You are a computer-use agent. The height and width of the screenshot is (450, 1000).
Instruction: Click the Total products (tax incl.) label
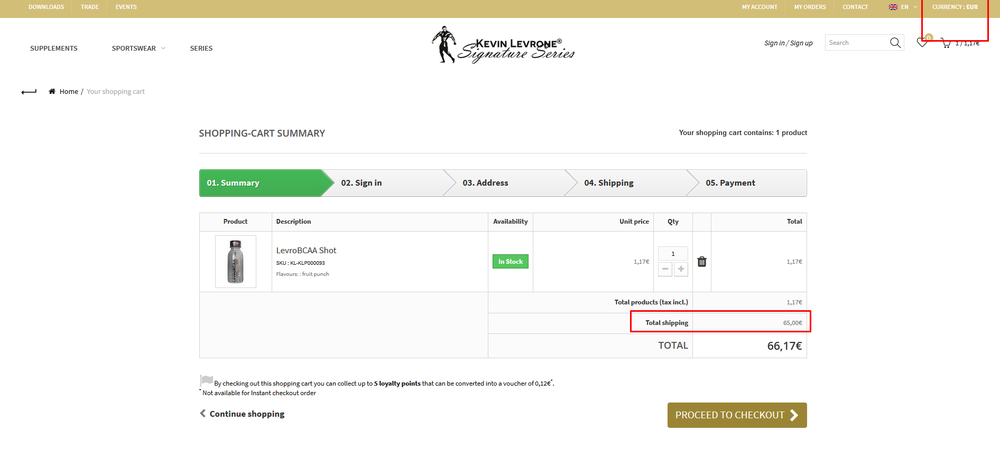[651, 302]
